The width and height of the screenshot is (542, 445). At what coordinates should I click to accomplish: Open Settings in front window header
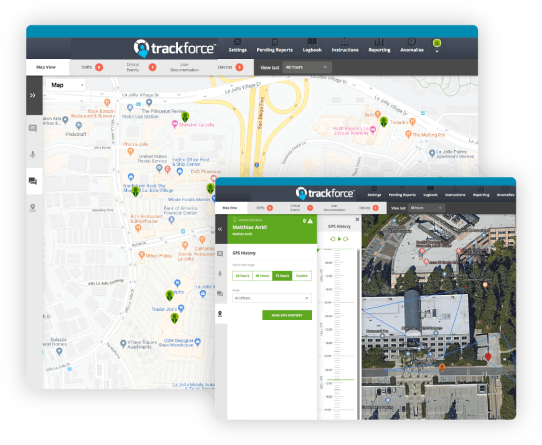pos(374,192)
